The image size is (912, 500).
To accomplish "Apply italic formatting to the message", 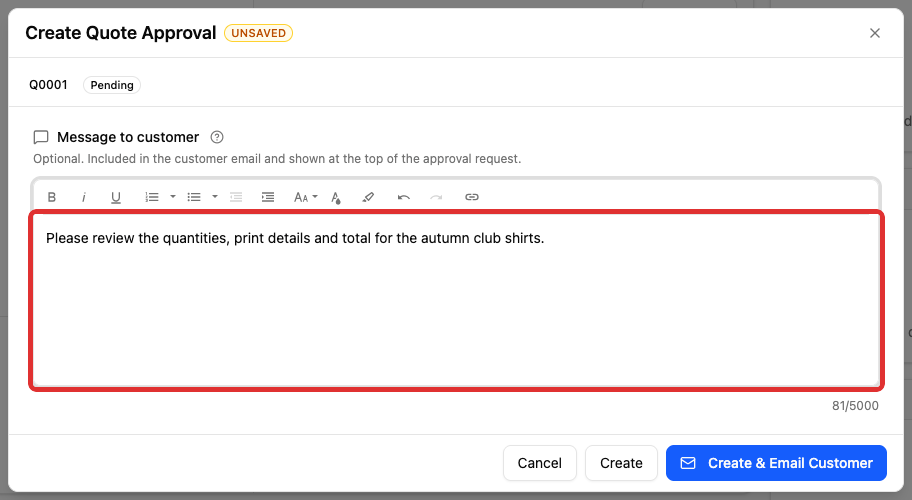I will pos(84,197).
